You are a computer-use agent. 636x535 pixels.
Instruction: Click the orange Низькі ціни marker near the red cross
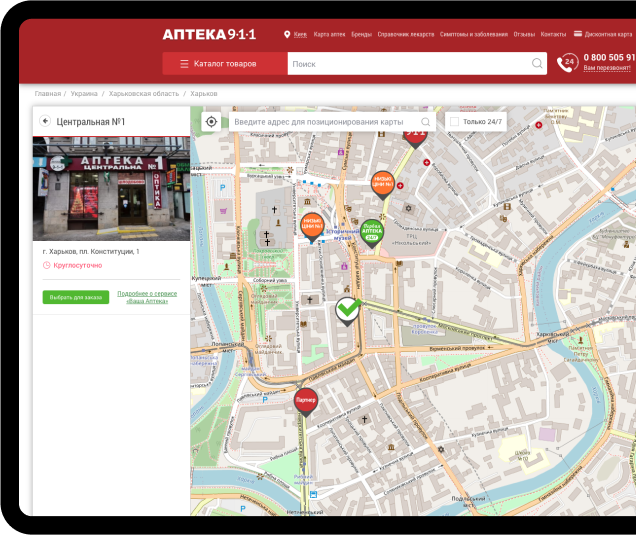pos(382,185)
